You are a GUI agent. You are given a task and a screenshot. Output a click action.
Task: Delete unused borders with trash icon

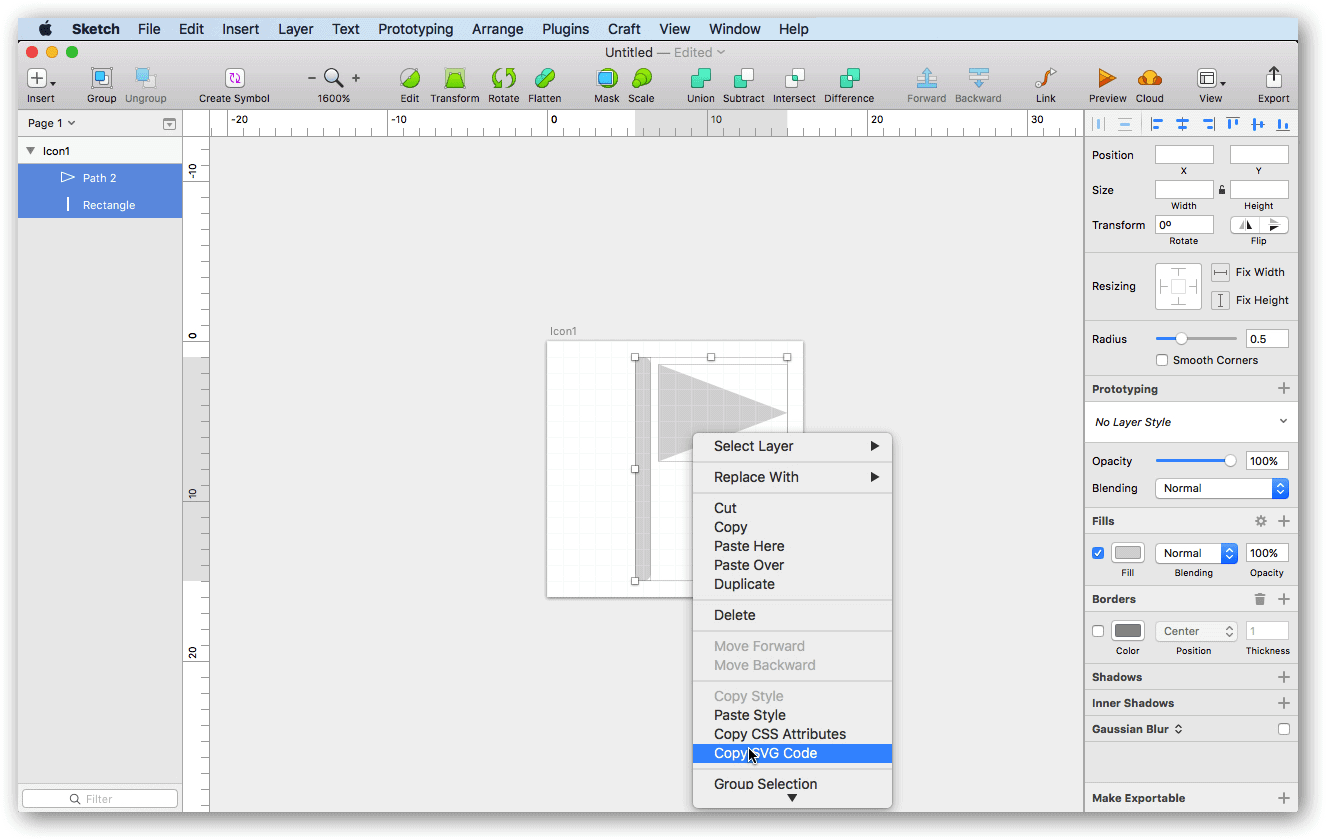click(1260, 599)
